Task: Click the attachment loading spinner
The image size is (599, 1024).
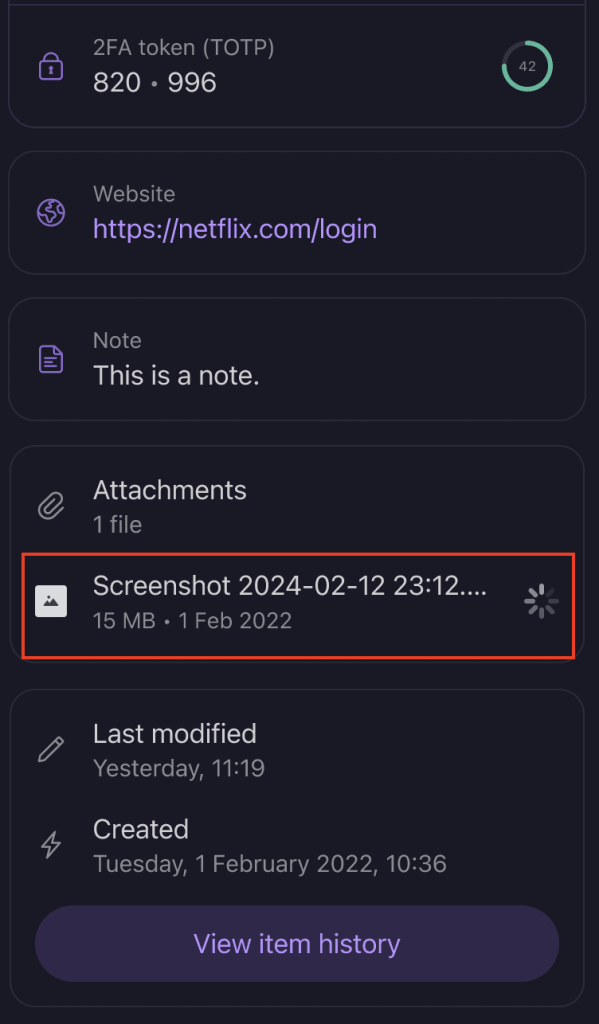Action: 541,601
